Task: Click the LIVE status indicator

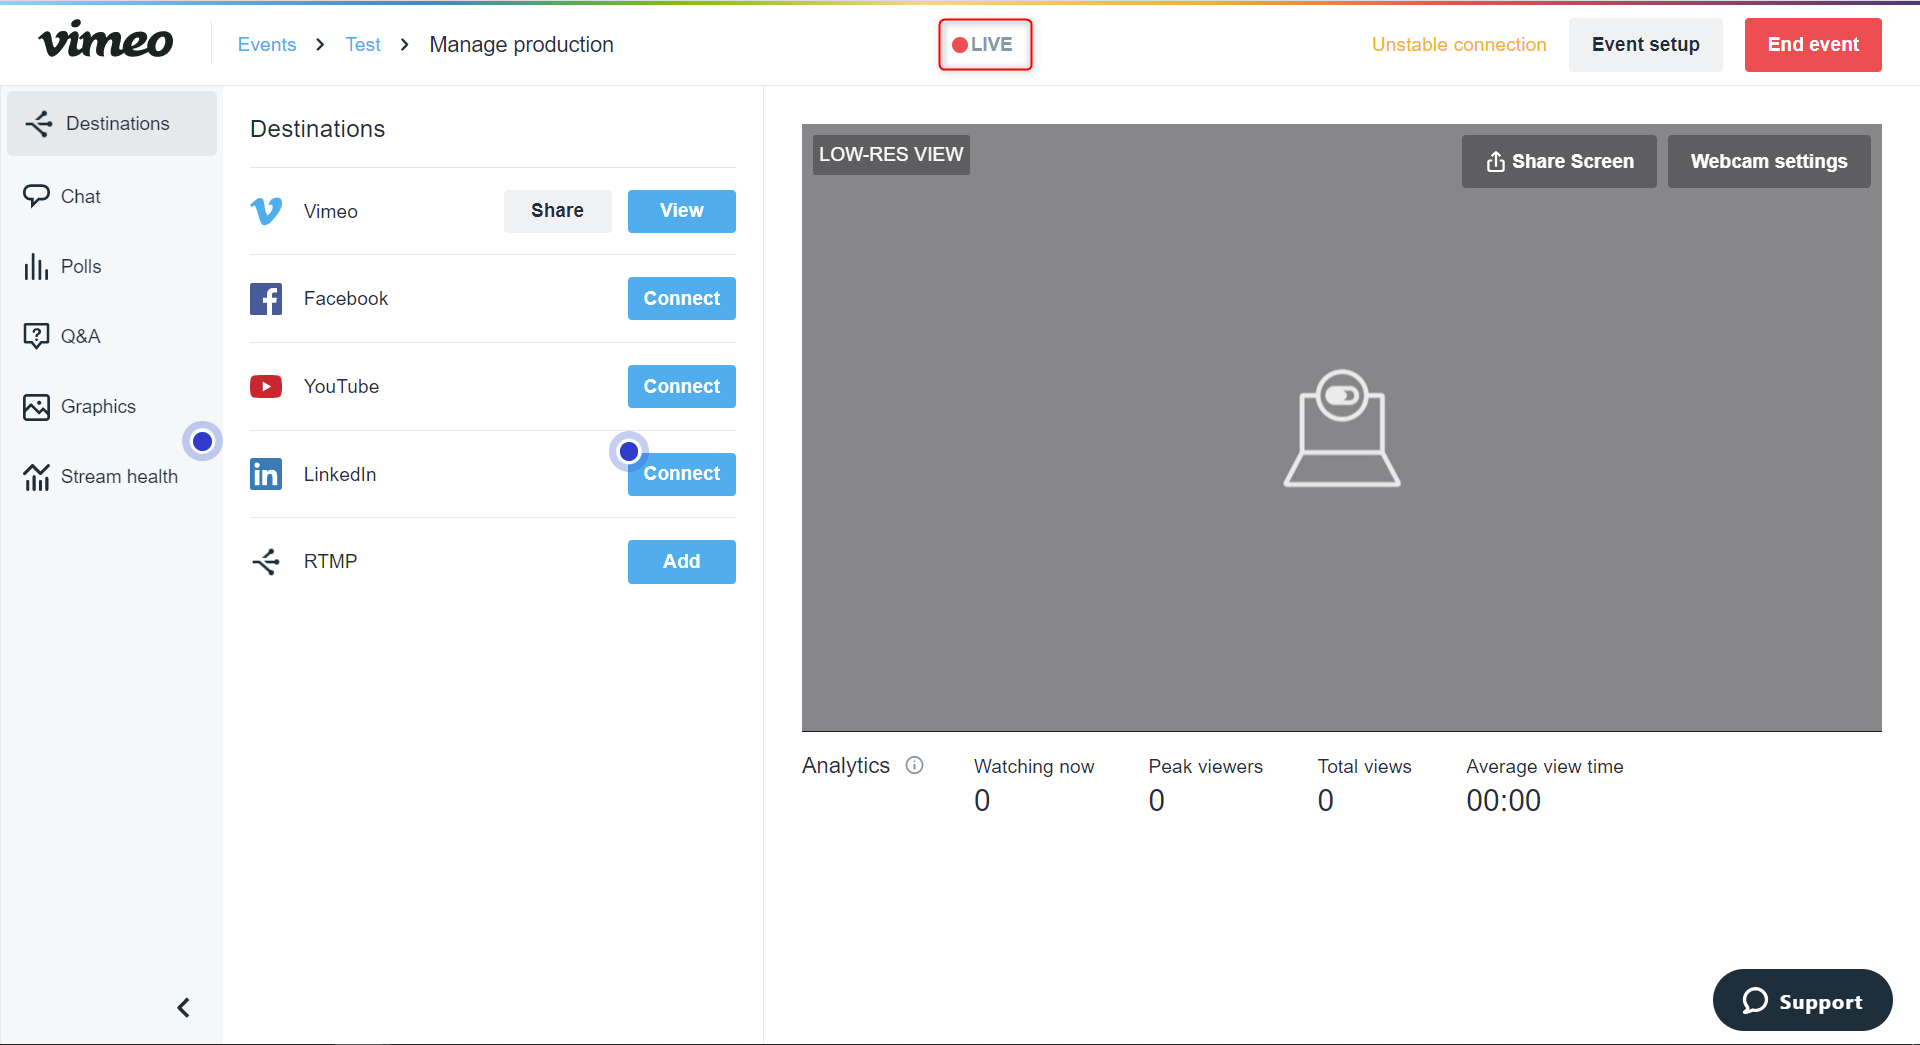Action: click(984, 45)
